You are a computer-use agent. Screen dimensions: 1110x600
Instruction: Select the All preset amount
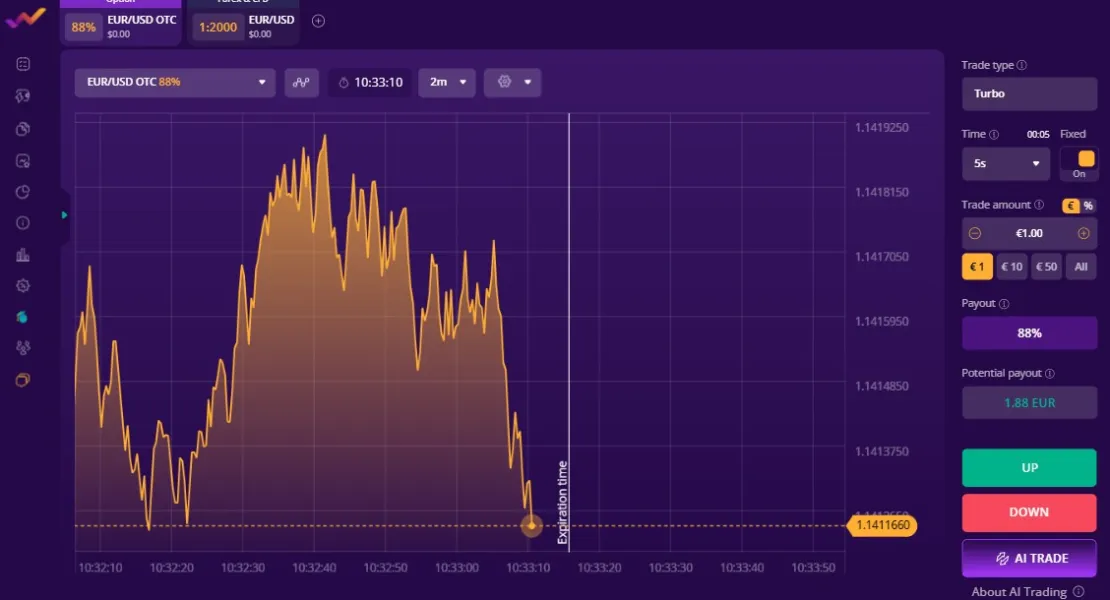point(1081,267)
